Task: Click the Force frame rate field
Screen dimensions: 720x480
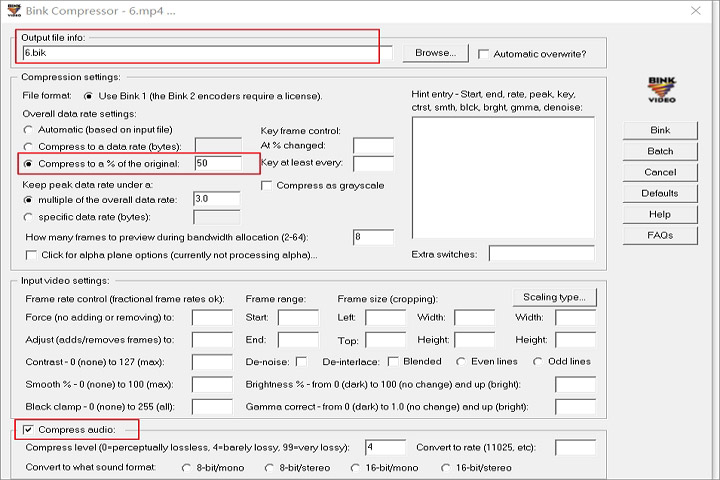Action: [x=212, y=318]
